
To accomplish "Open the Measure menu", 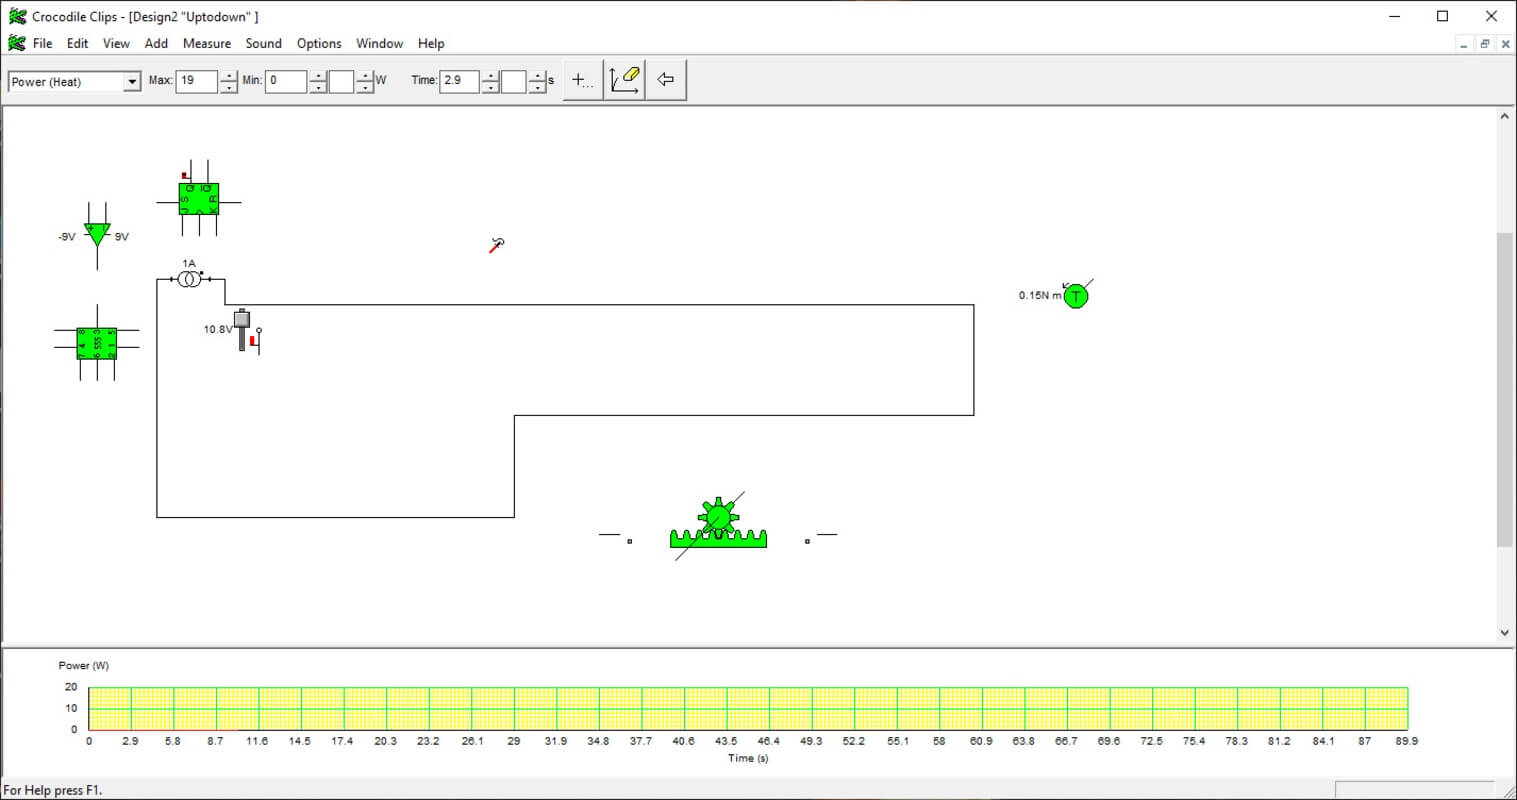I will pos(206,43).
